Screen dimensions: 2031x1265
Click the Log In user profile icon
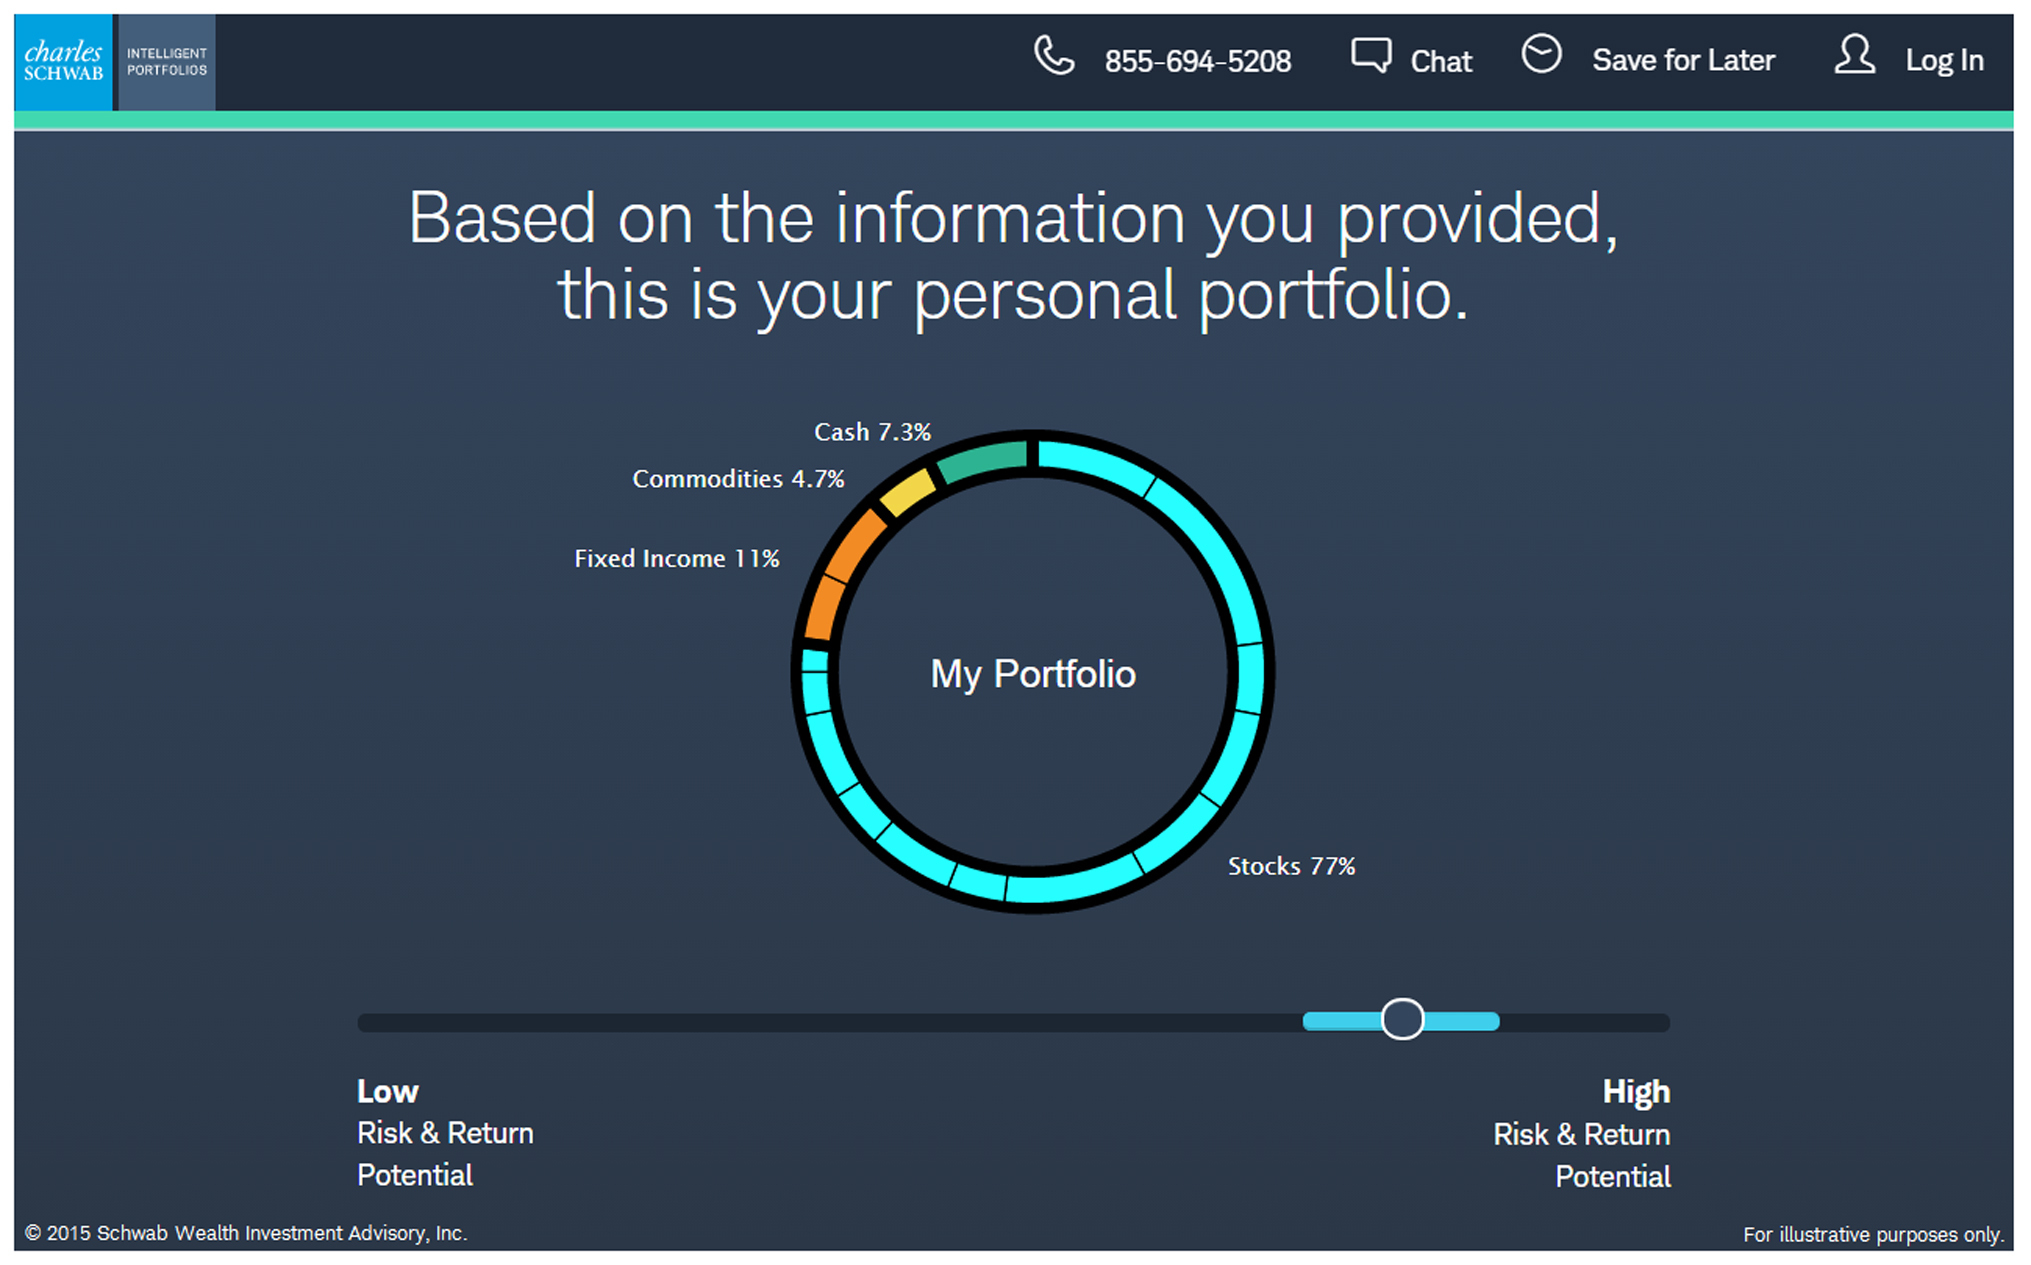[x=1854, y=55]
